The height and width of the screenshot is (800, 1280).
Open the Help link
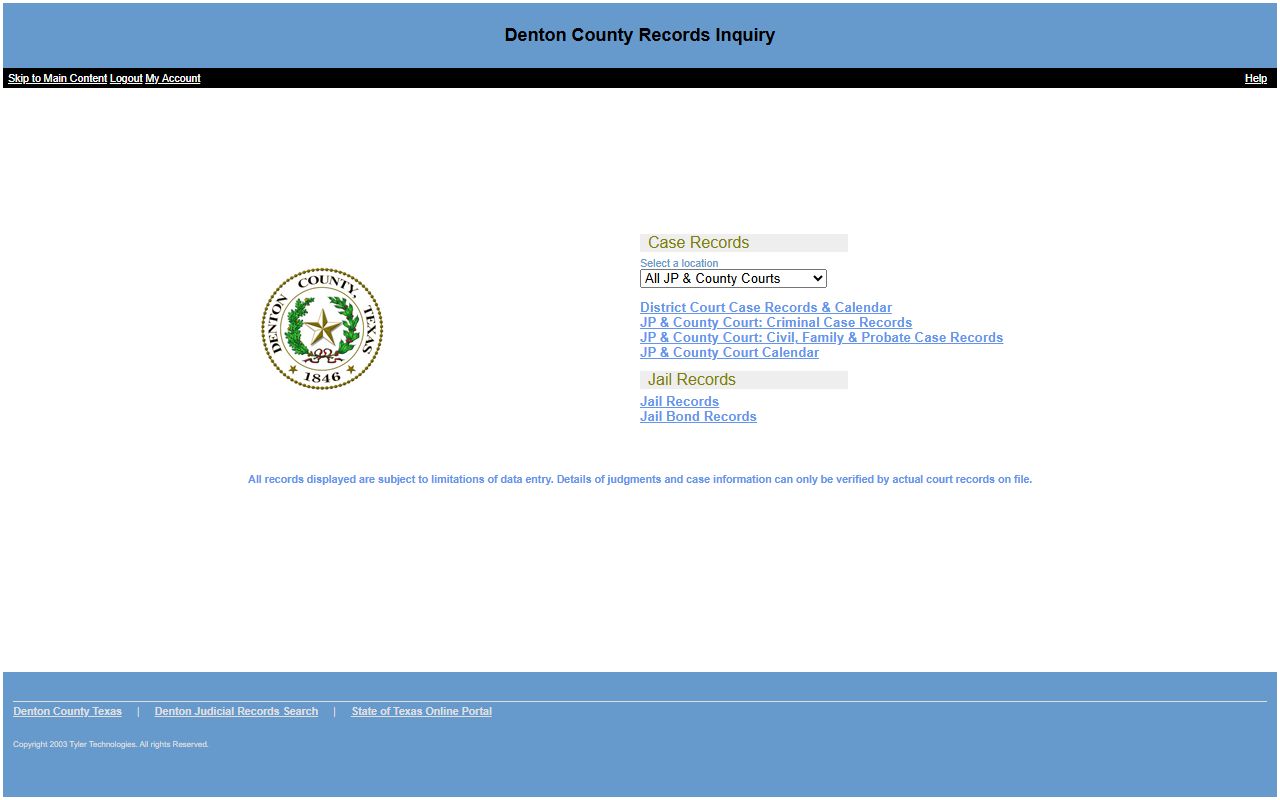click(1256, 78)
